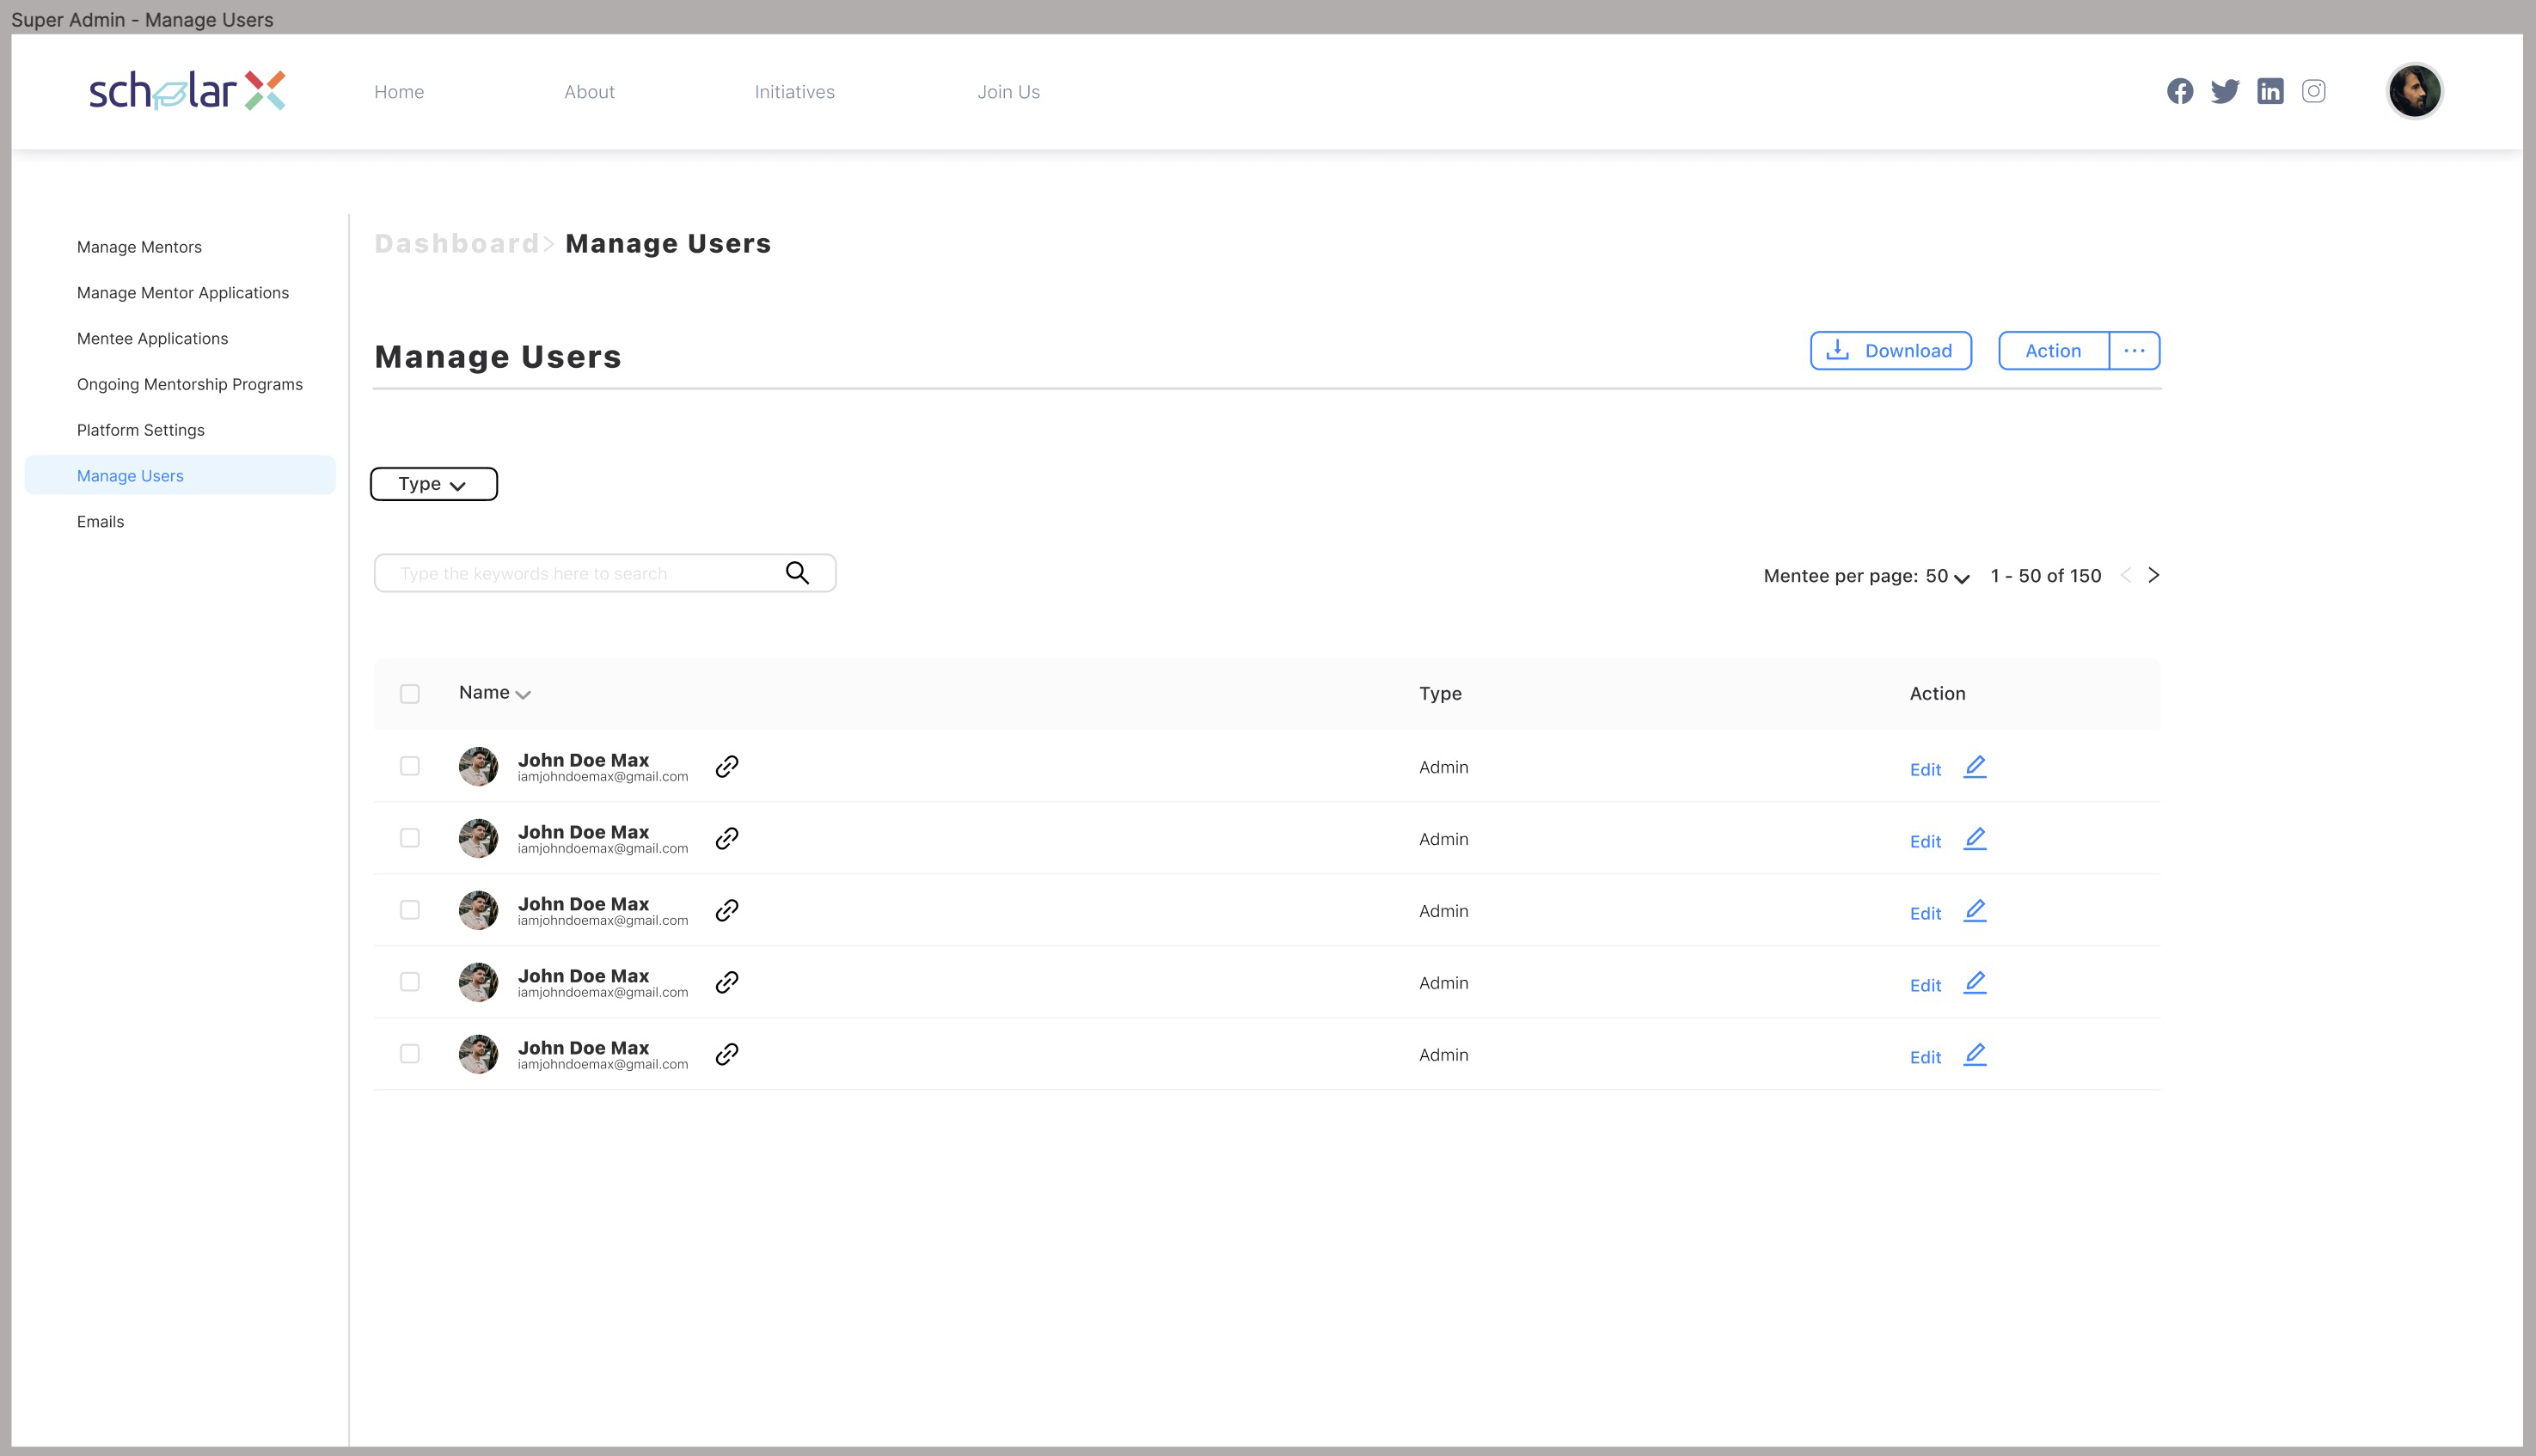Select the checkbox for the first John Doe Max row
This screenshot has height=1456, width=2536.
click(x=410, y=766)
